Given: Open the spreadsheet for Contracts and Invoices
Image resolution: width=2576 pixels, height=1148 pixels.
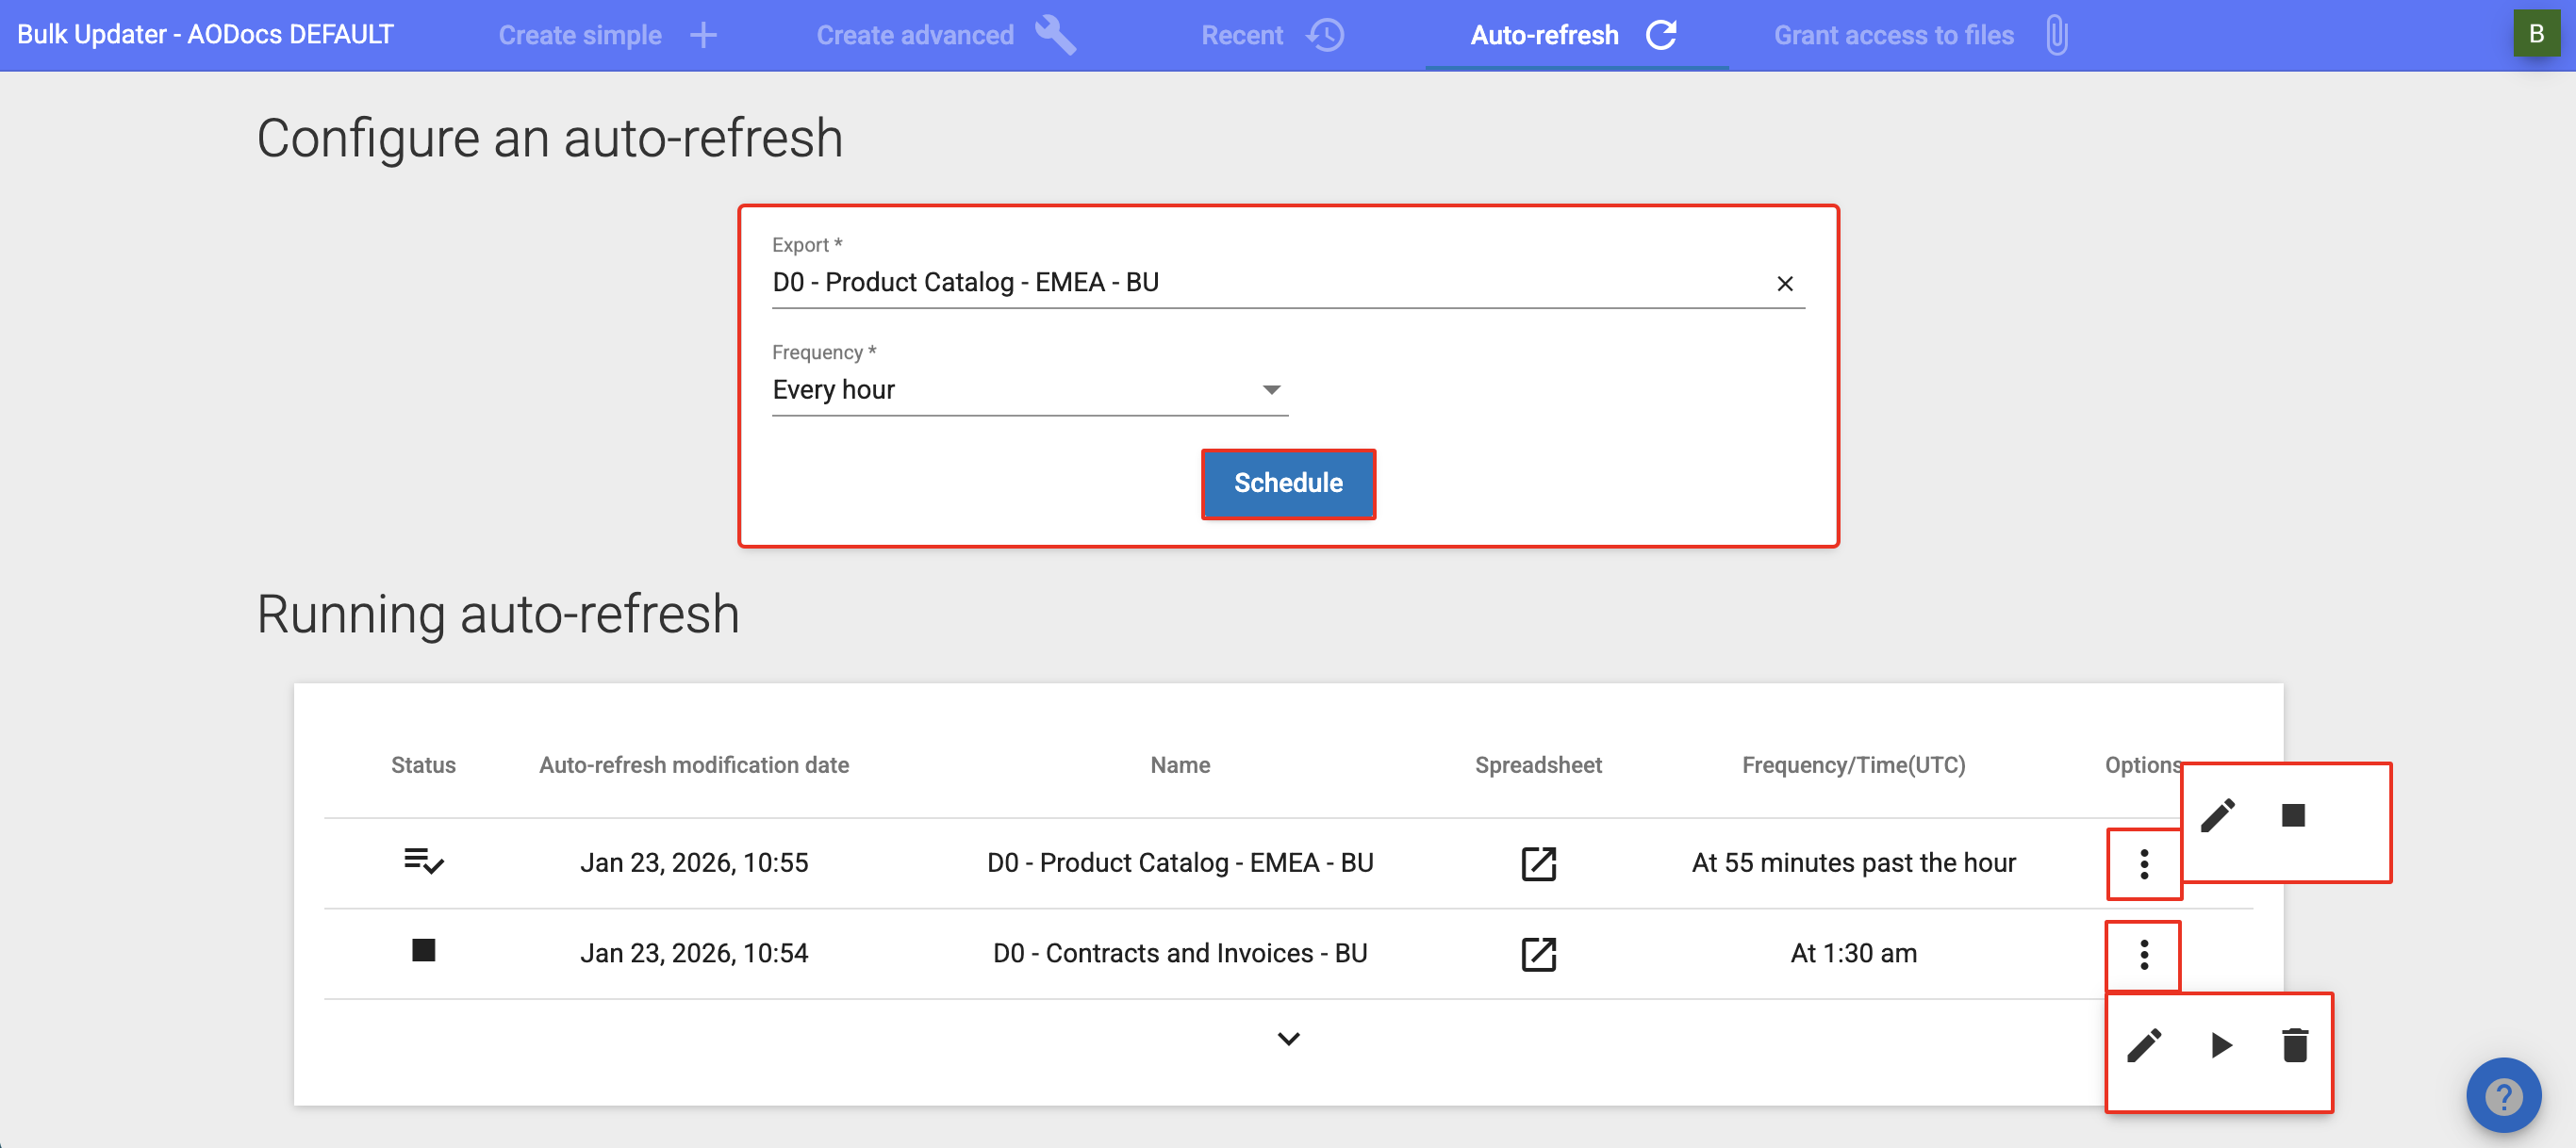Looking at the screenshot, I should point(1538,954).
